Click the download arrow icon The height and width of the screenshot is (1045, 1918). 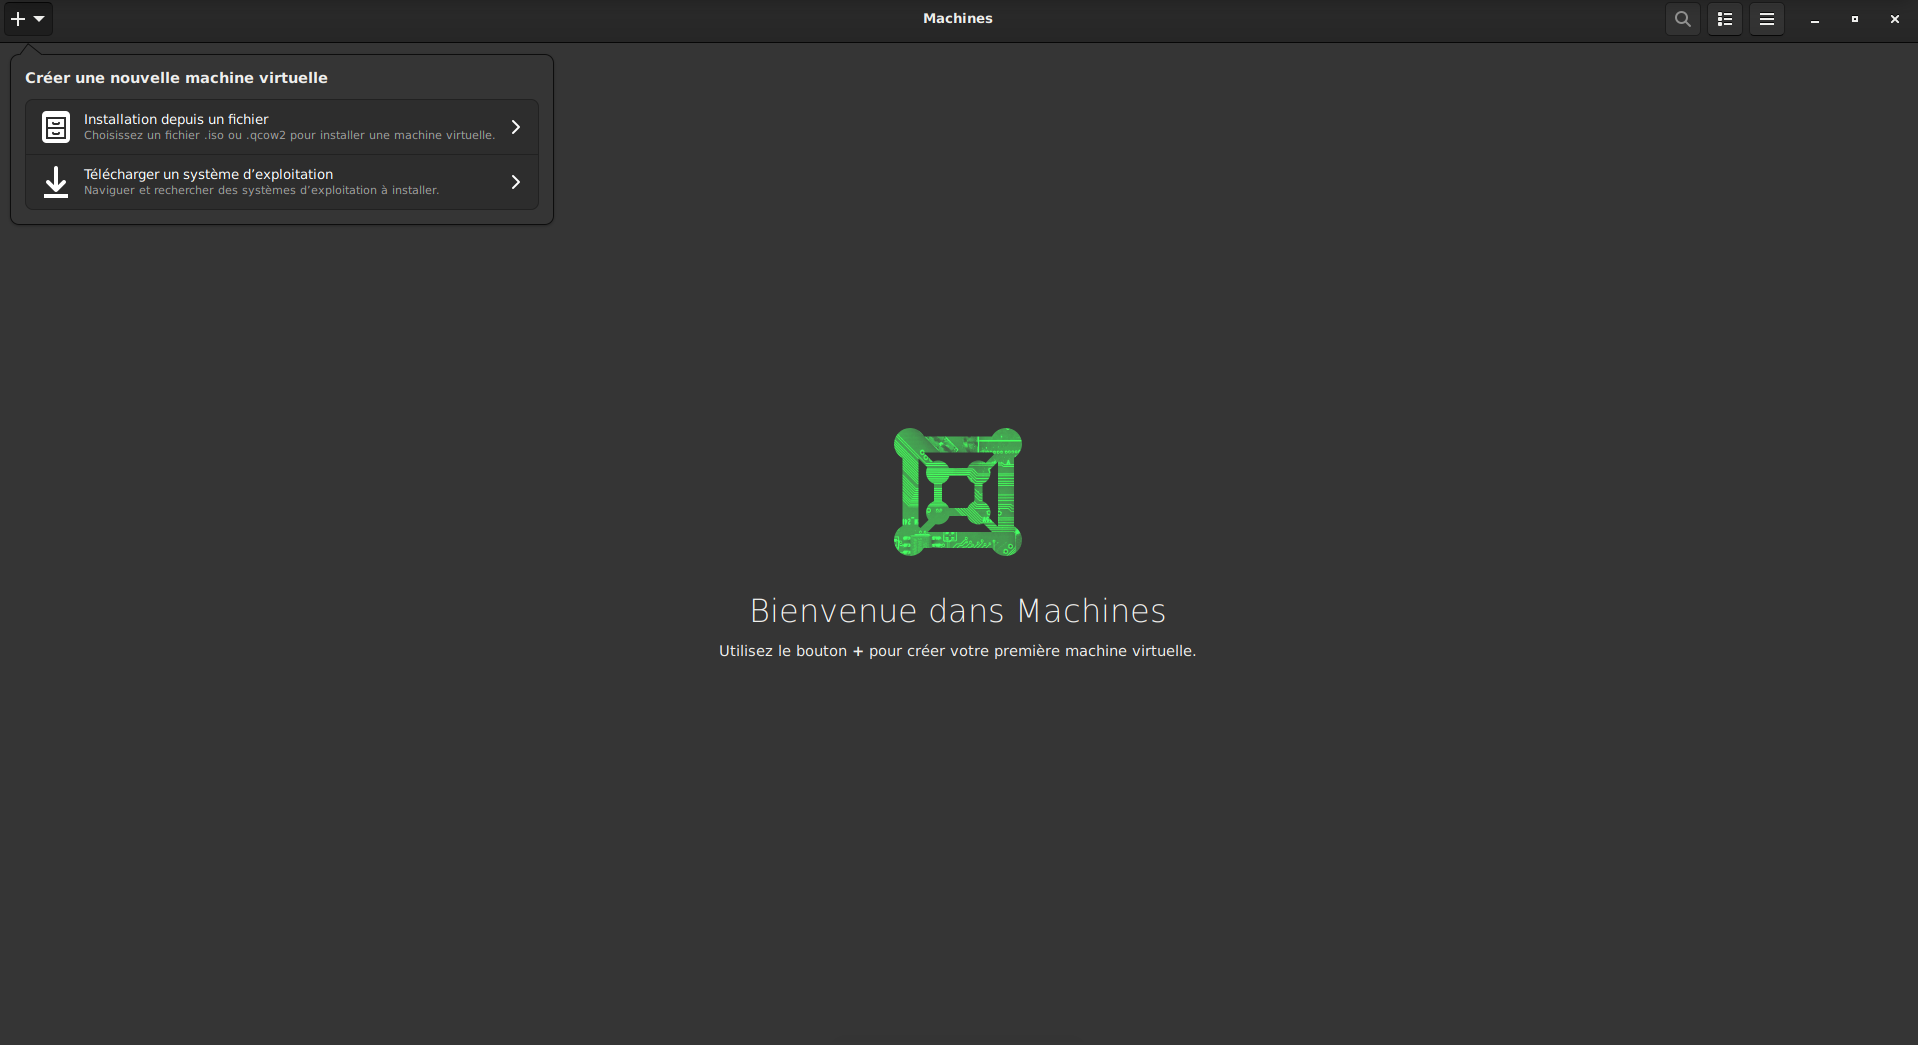coord(56,182)
